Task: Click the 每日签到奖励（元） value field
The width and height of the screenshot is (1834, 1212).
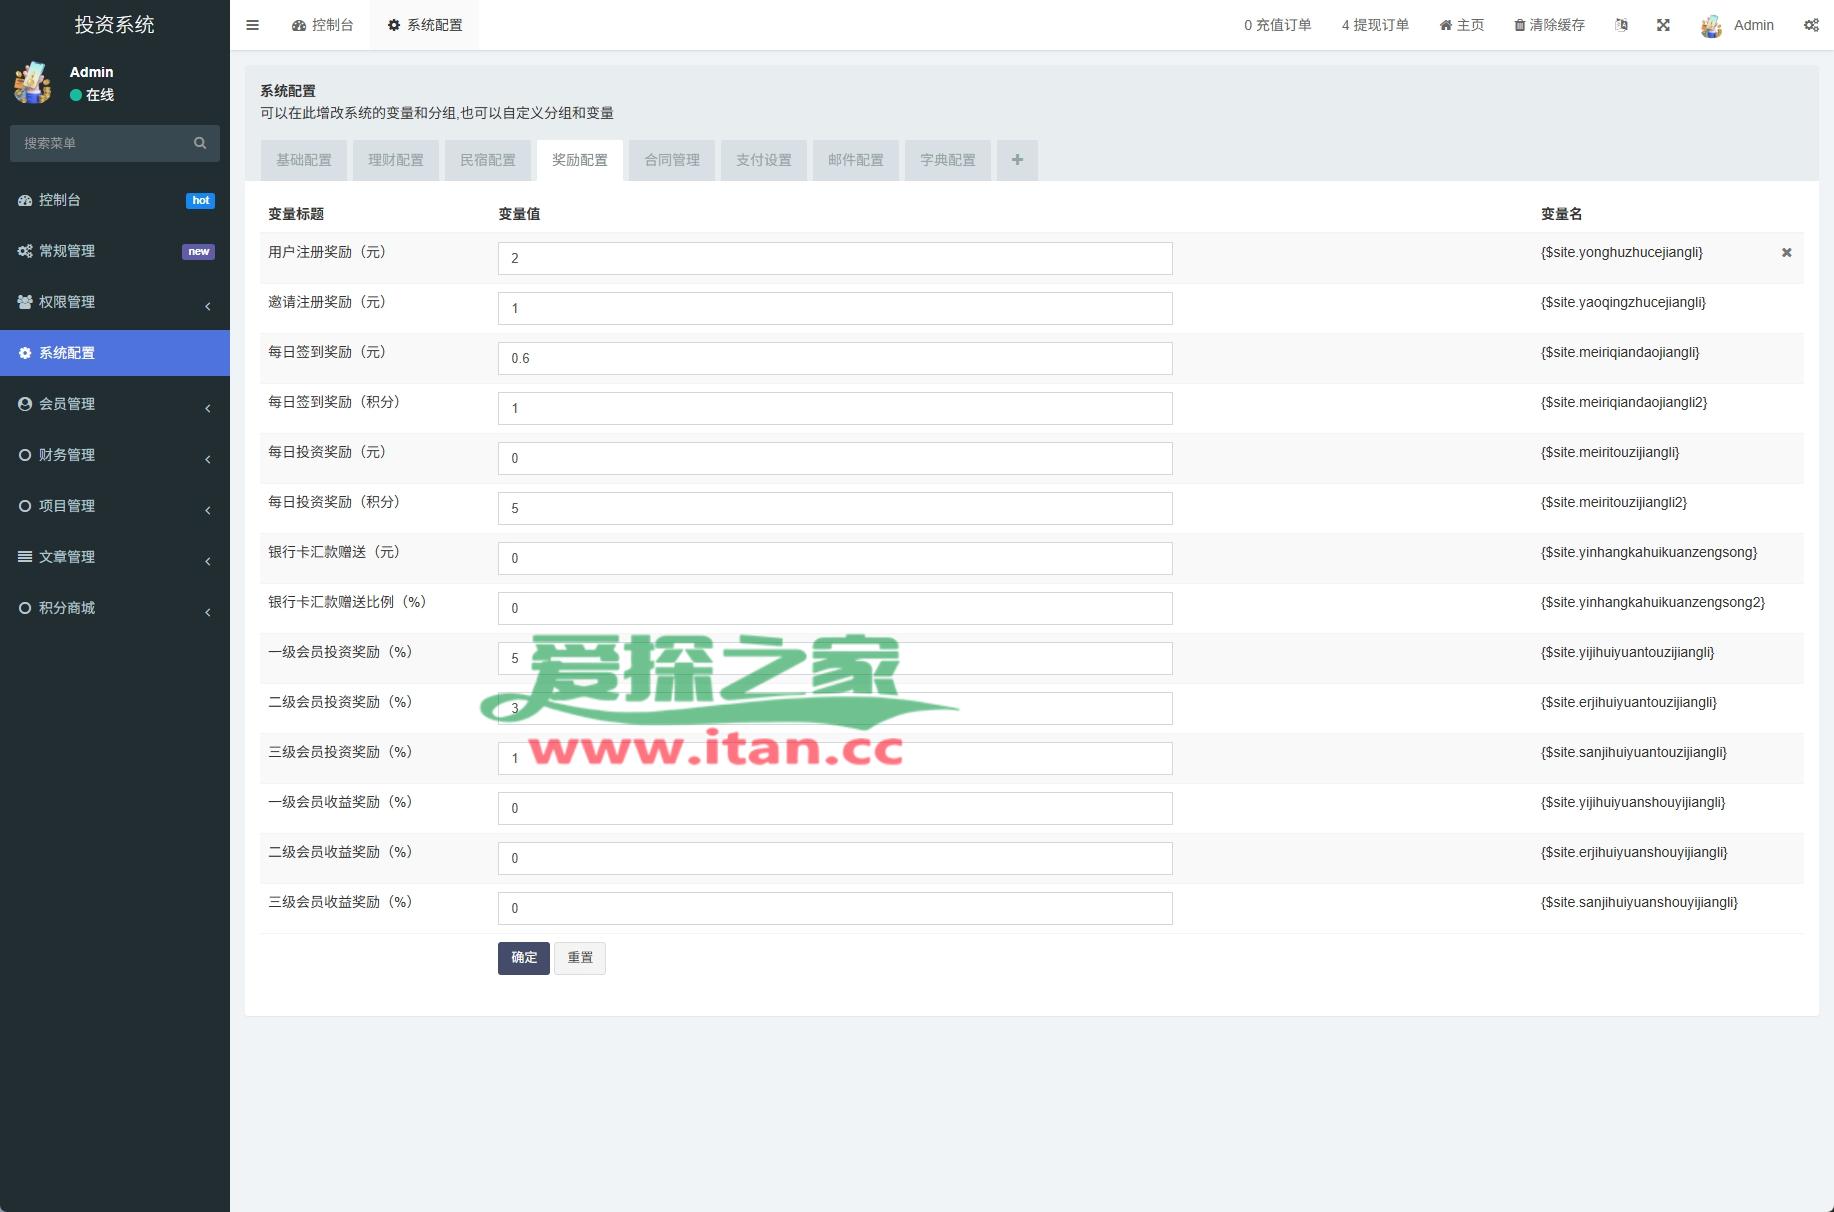Action: pyautogui.click(x=835, y=358)
